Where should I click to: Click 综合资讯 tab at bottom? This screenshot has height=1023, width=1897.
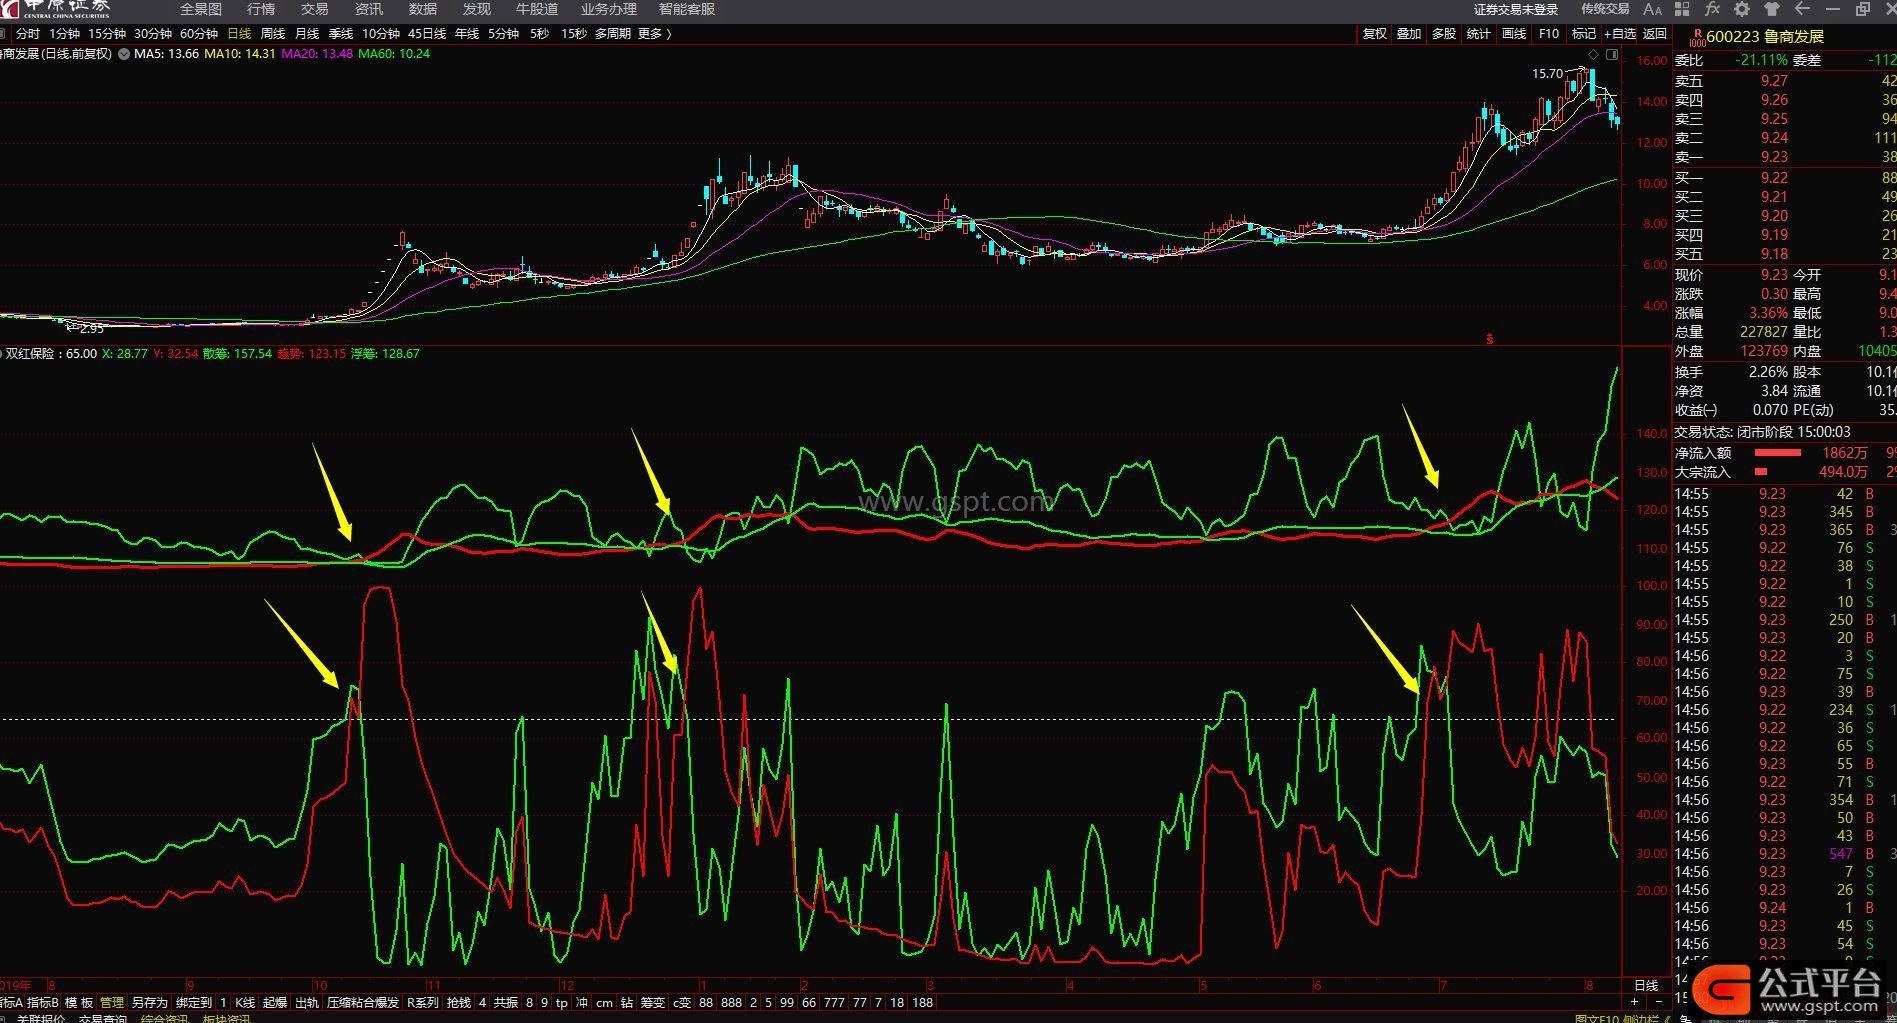pos(164,1018)
